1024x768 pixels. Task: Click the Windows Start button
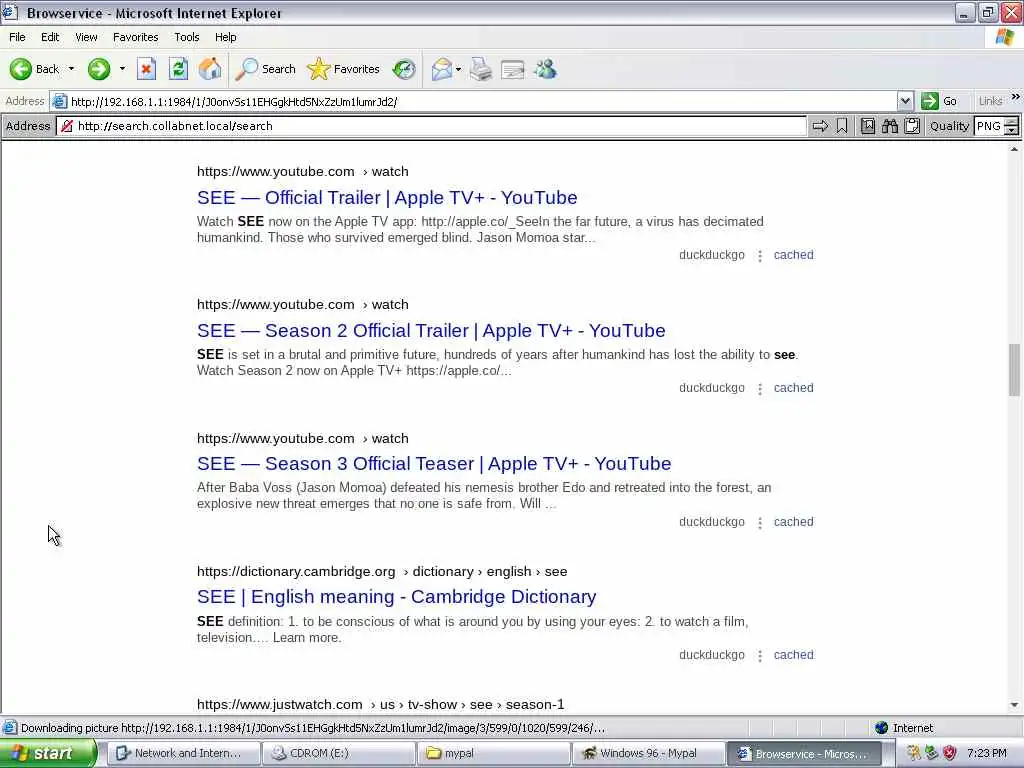click(x=48, y=754)
